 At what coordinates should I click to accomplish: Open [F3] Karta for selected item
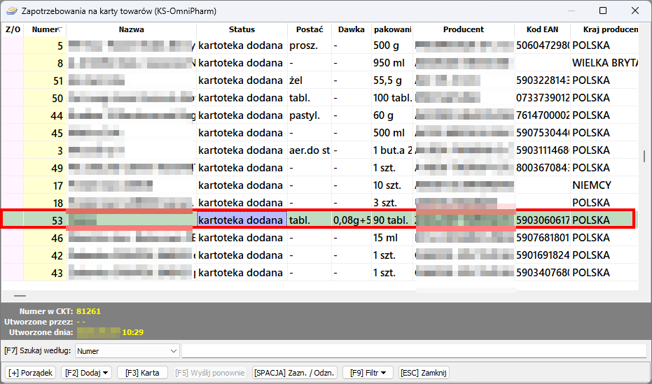[x=142, y=373]
